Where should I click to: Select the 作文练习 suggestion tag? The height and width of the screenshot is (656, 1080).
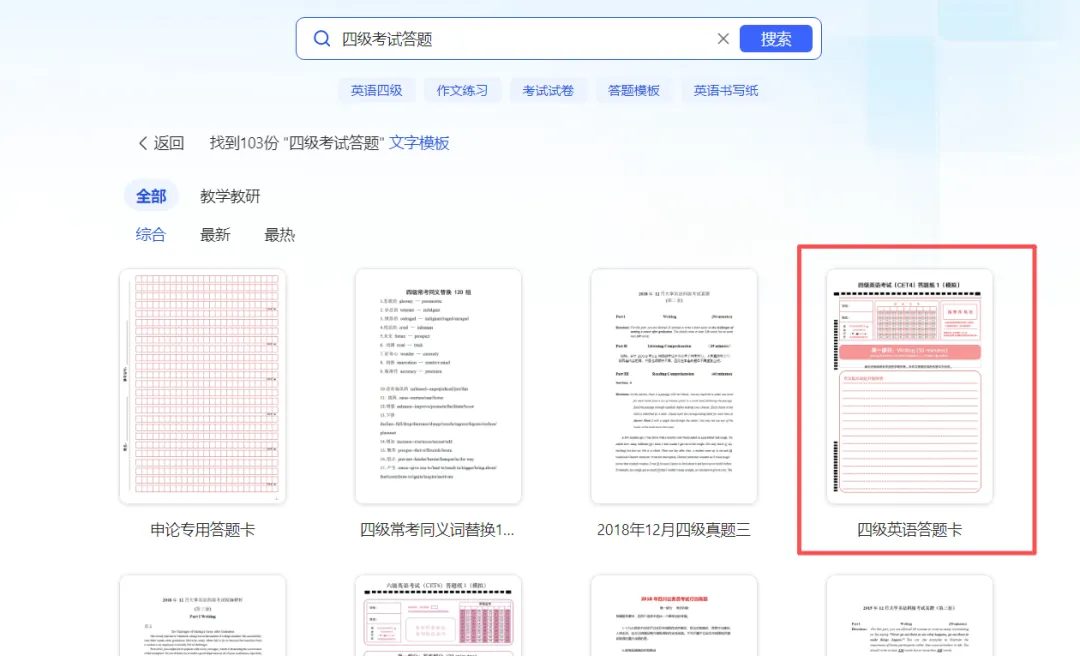pos(462,90)
